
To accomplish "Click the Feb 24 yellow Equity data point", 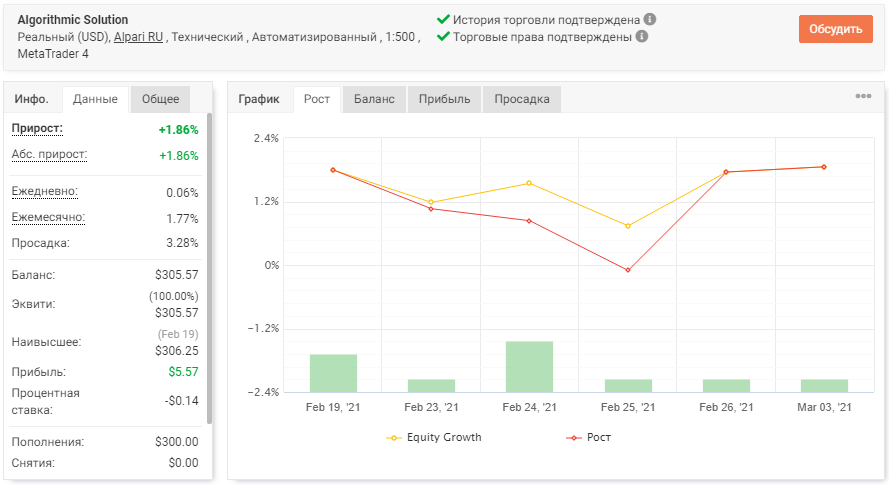I will [529, 183].
